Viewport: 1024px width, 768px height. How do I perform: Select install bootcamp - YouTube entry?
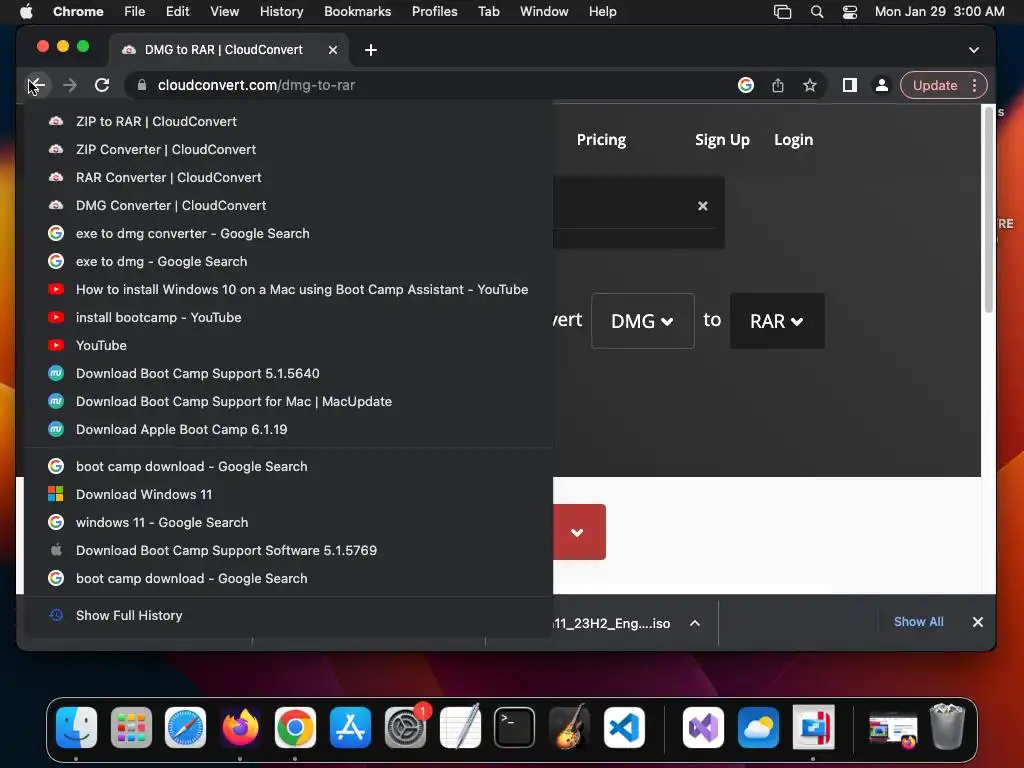pos(288,318)
